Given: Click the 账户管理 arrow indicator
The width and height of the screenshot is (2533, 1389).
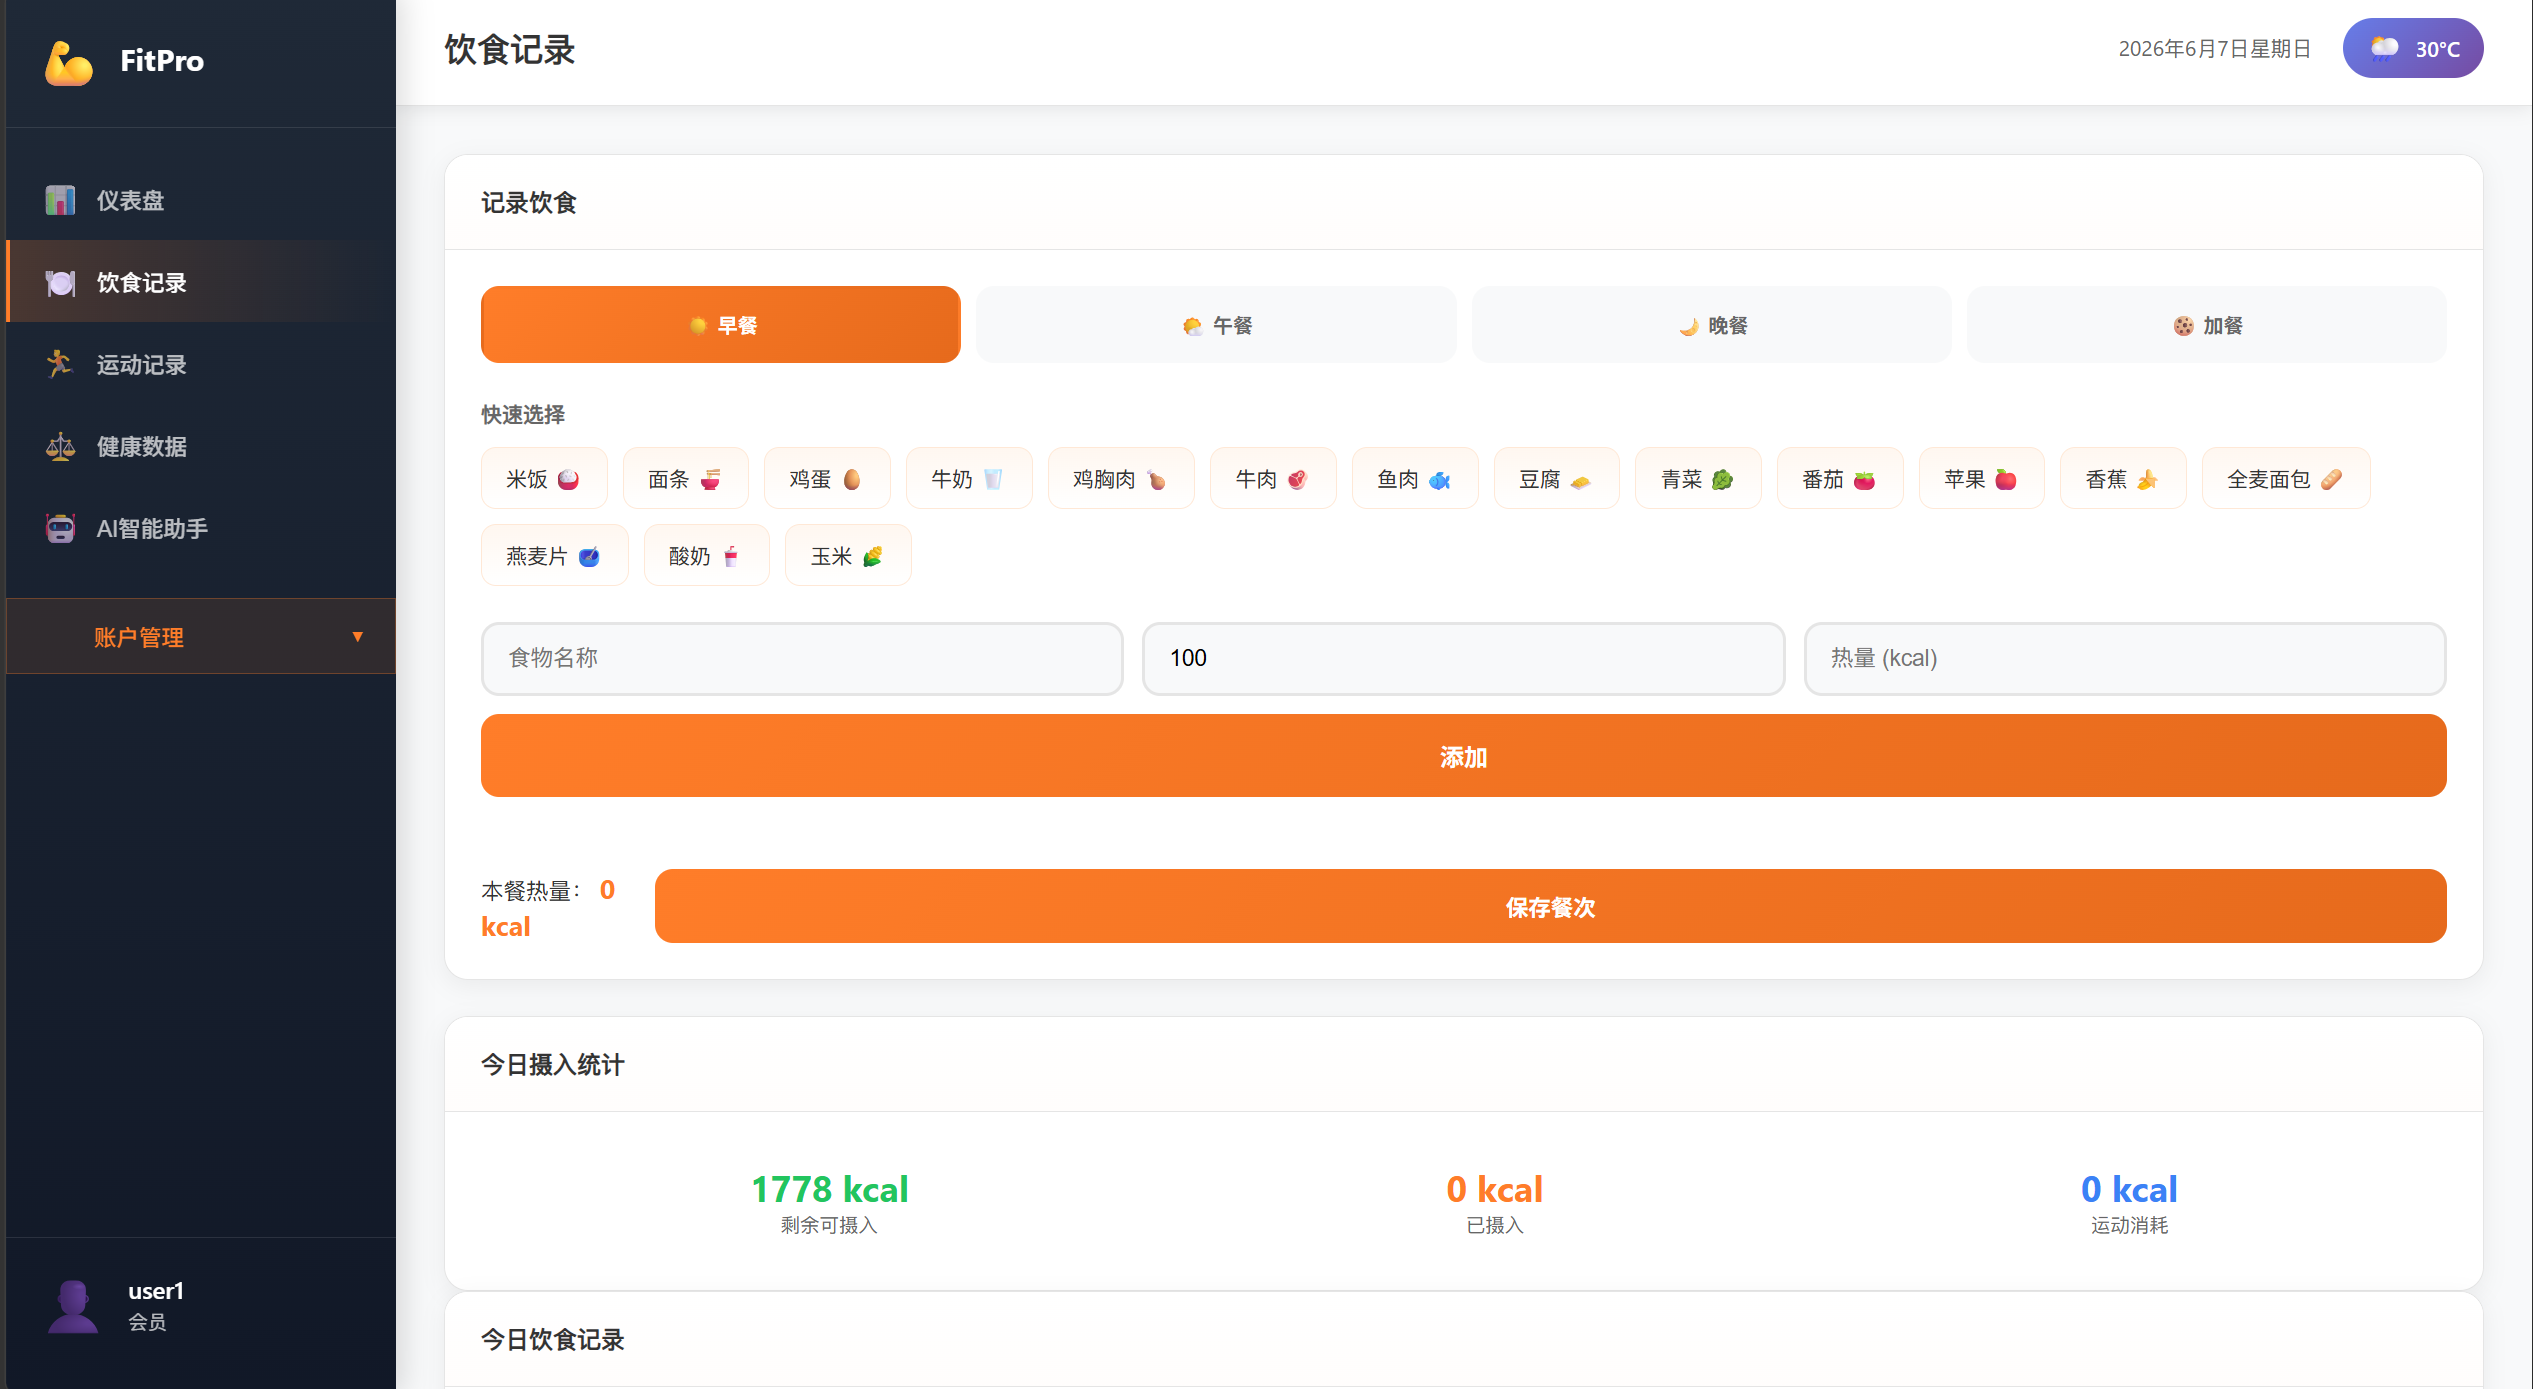Looking at the screenshot, I should pos(357,637).
